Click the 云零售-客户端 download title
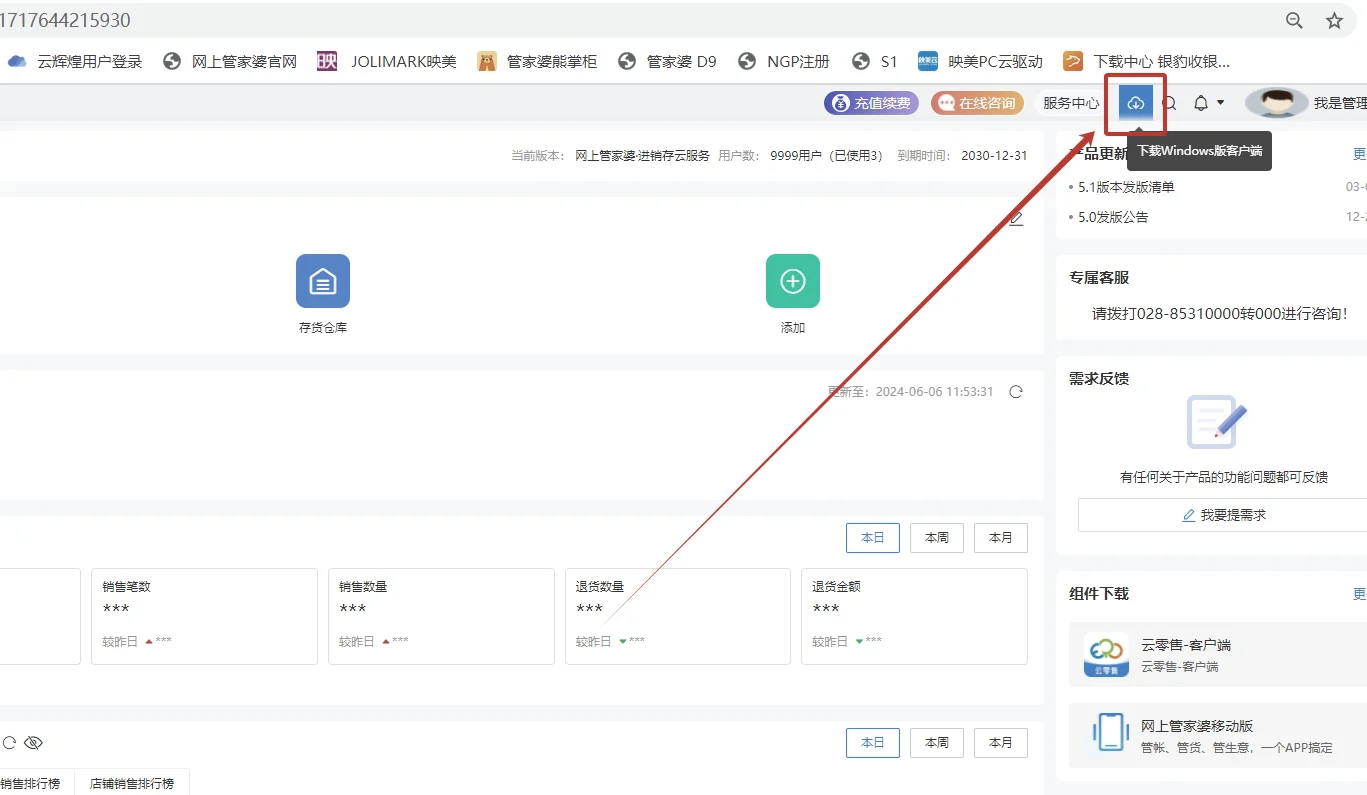Image resolution: width=1367 pixels, height=795 pixels. 1186,645
